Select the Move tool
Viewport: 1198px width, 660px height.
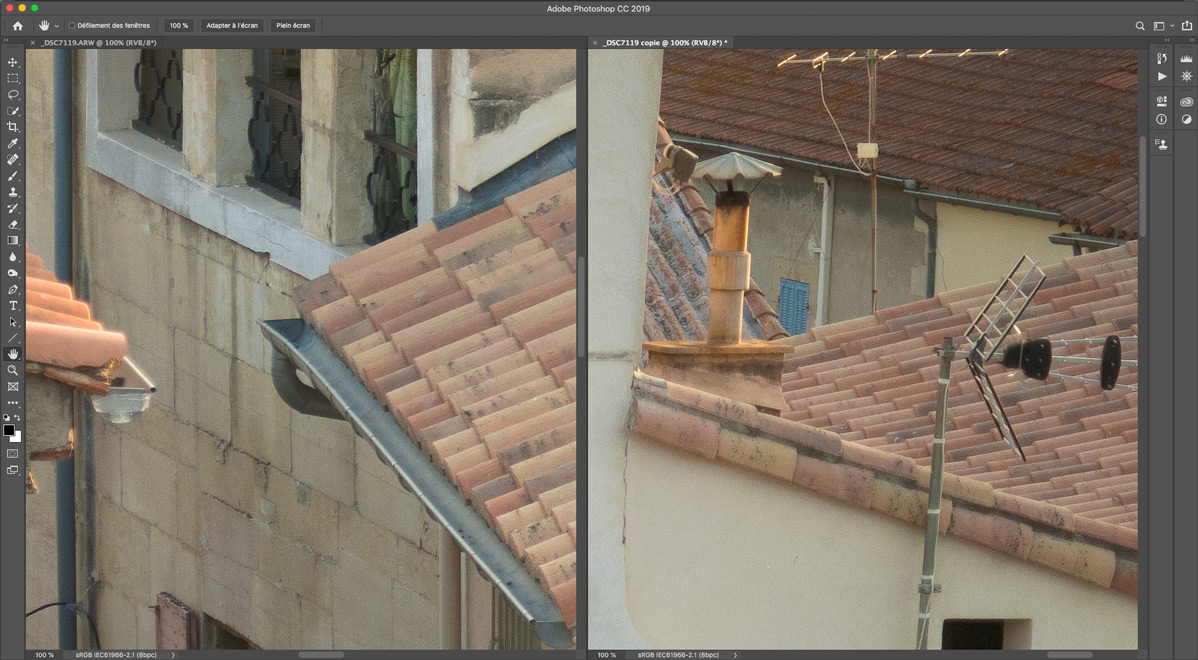coord(13,62)
